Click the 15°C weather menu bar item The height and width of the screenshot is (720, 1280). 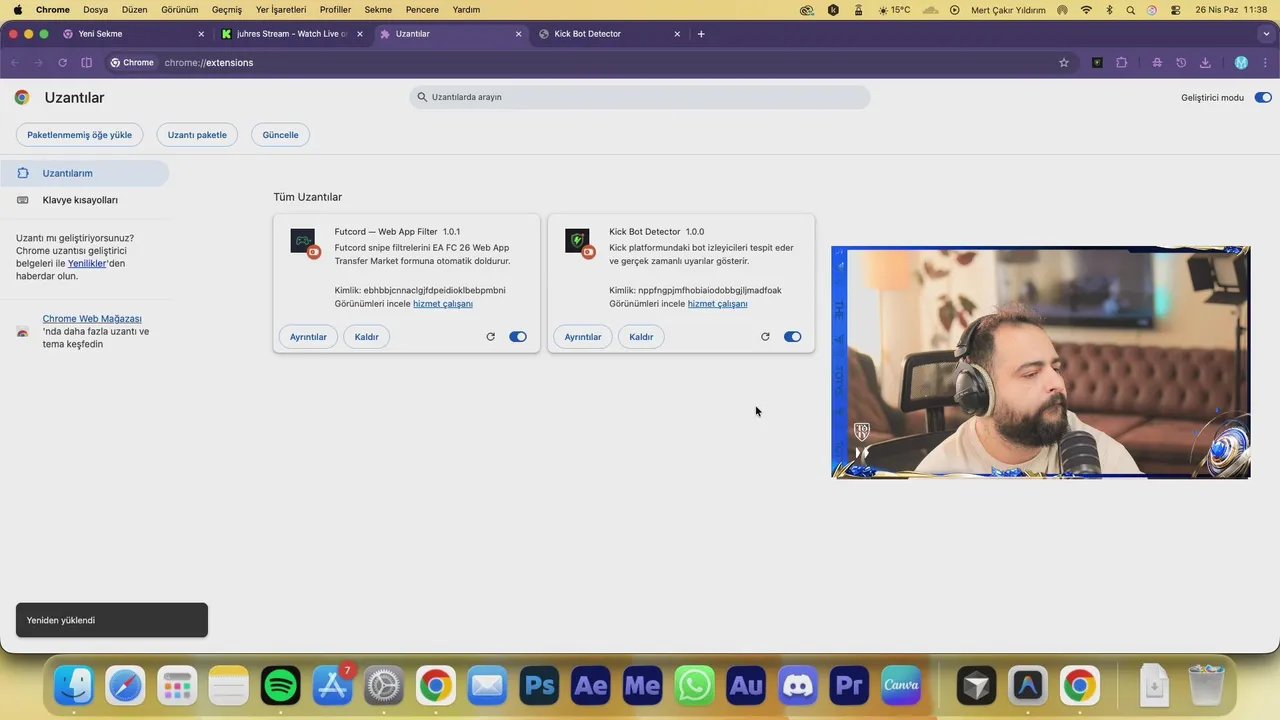click(894, 10)
